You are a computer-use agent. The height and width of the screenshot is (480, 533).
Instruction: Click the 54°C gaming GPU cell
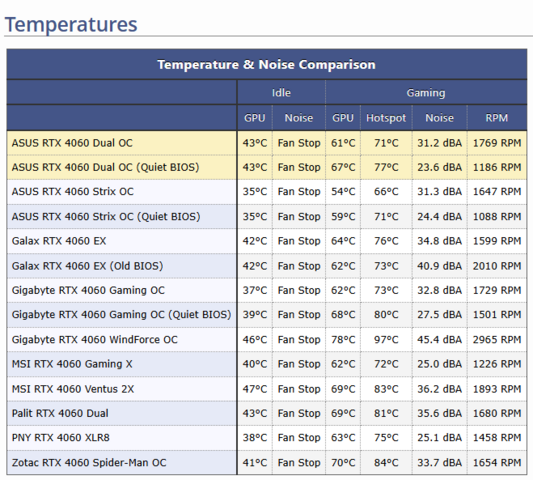point(343,192)
